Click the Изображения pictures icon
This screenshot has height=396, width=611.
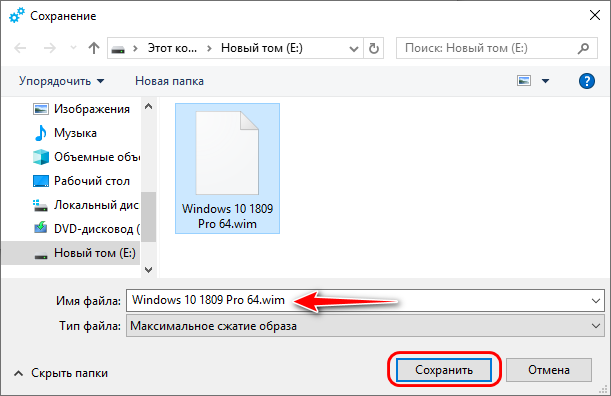point(41,109)
